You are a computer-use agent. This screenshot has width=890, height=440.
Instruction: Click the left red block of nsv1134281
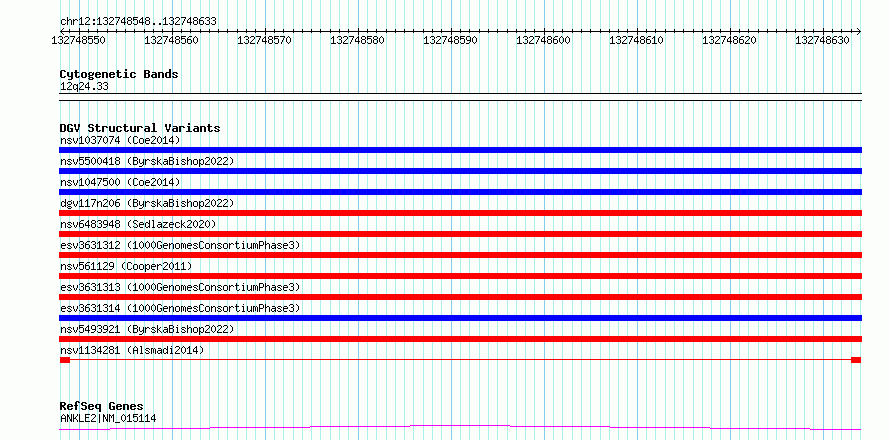click(x=65, y=360)
